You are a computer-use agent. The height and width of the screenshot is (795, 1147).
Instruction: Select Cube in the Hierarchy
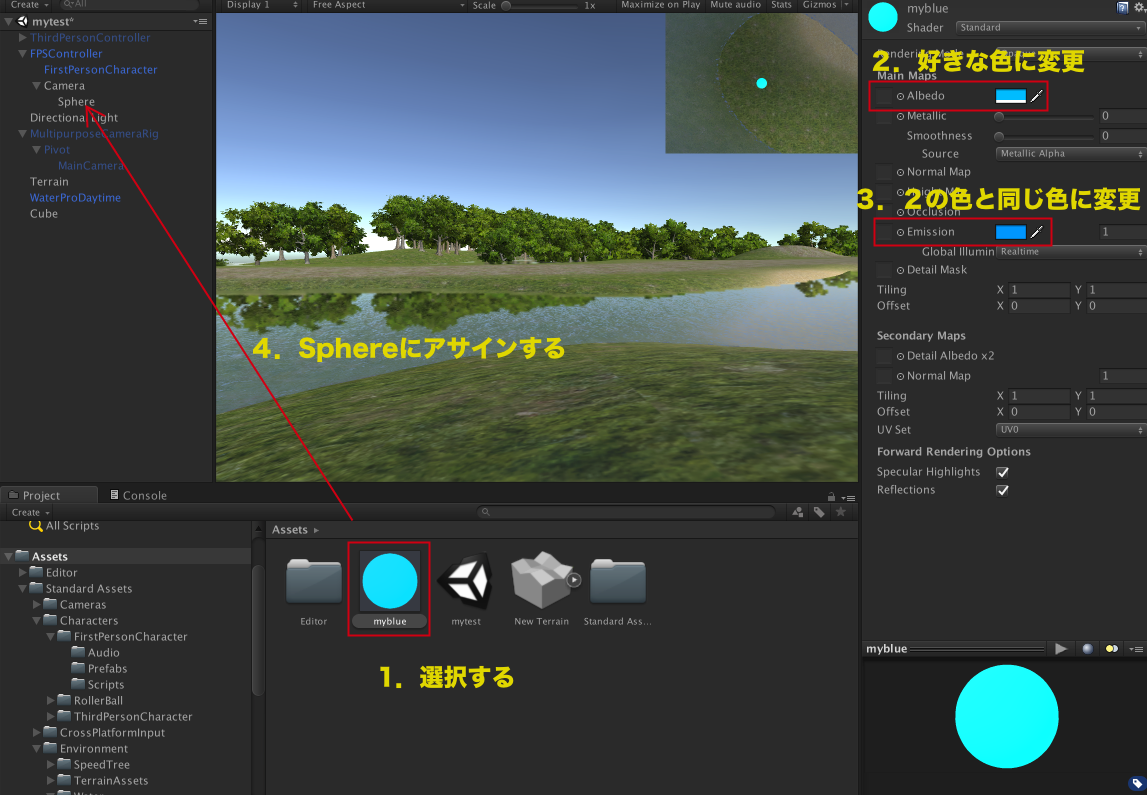[44, 214]
